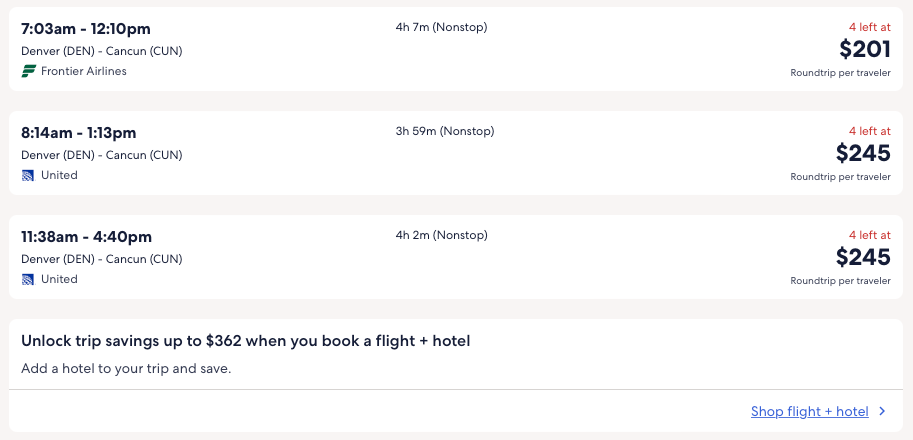The width and height of the screenshot is (913, 440).
Task: Click the $245 price on the 8:14am flight
Action: [864, 153]
